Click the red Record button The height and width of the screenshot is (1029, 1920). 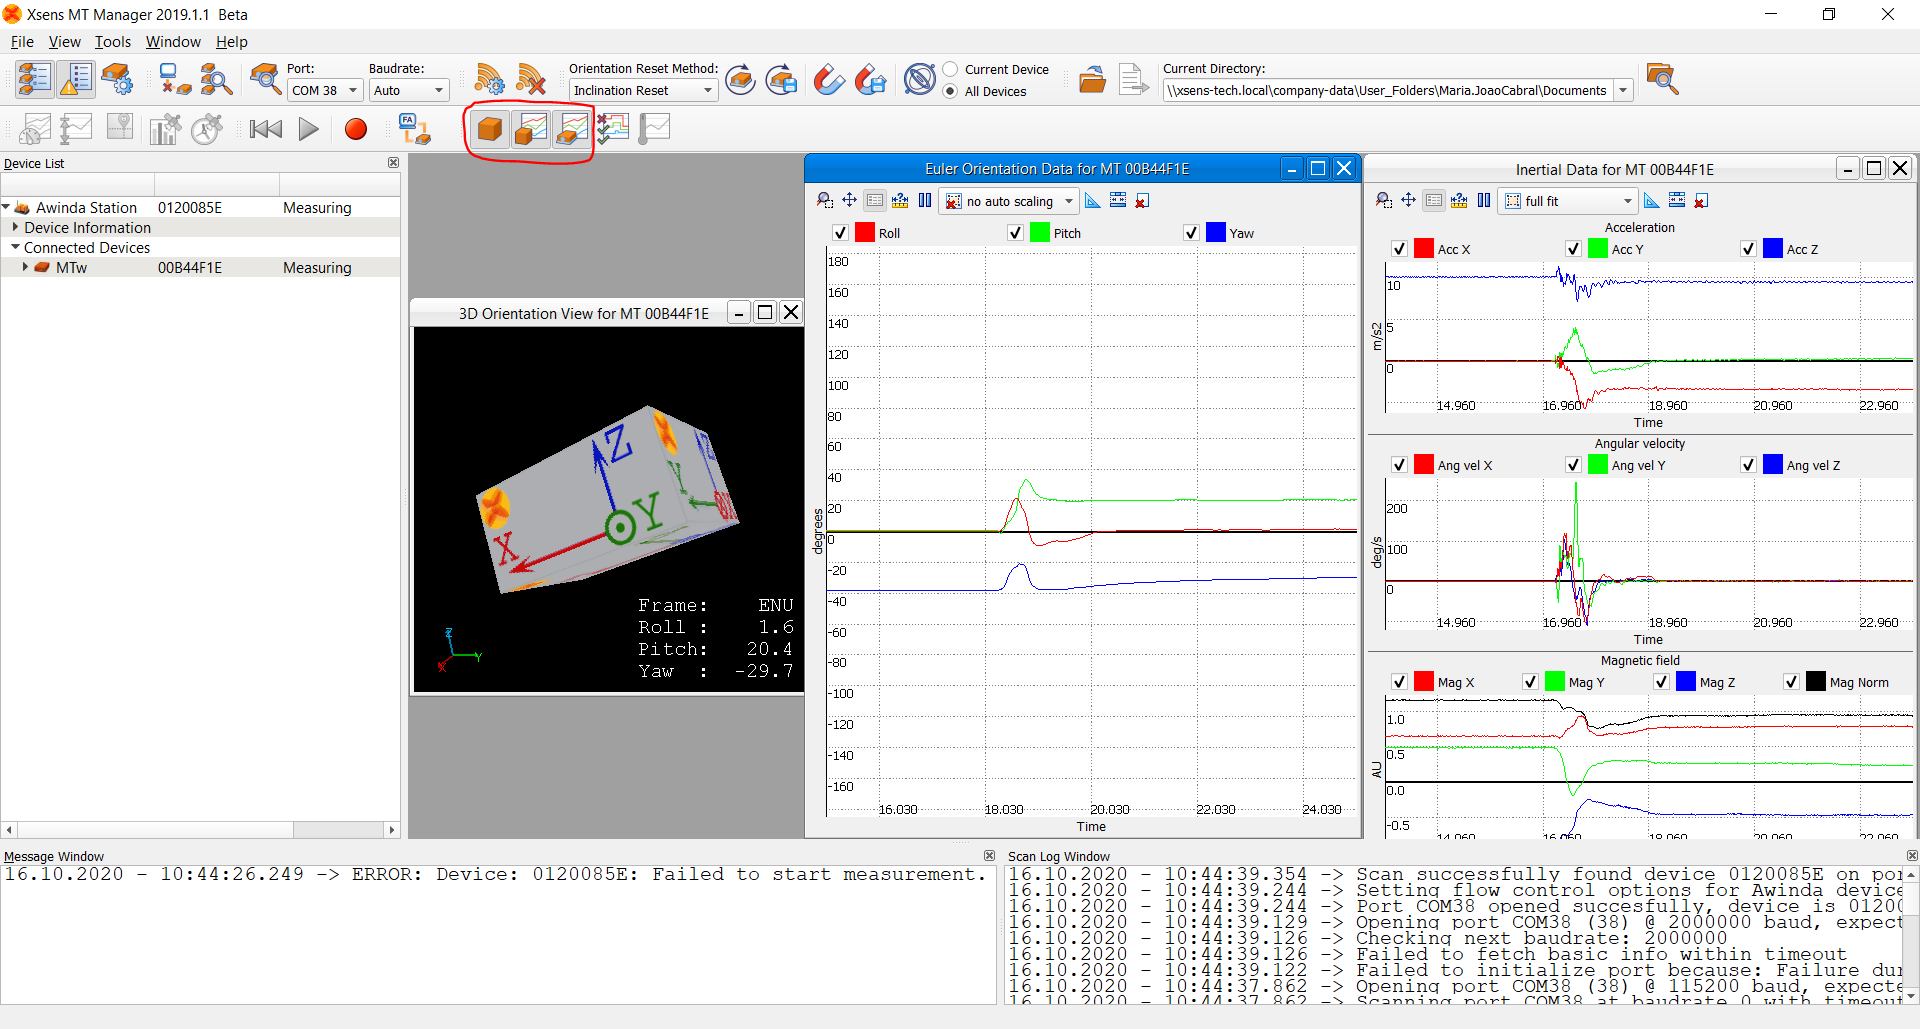[x=355, y=129]
